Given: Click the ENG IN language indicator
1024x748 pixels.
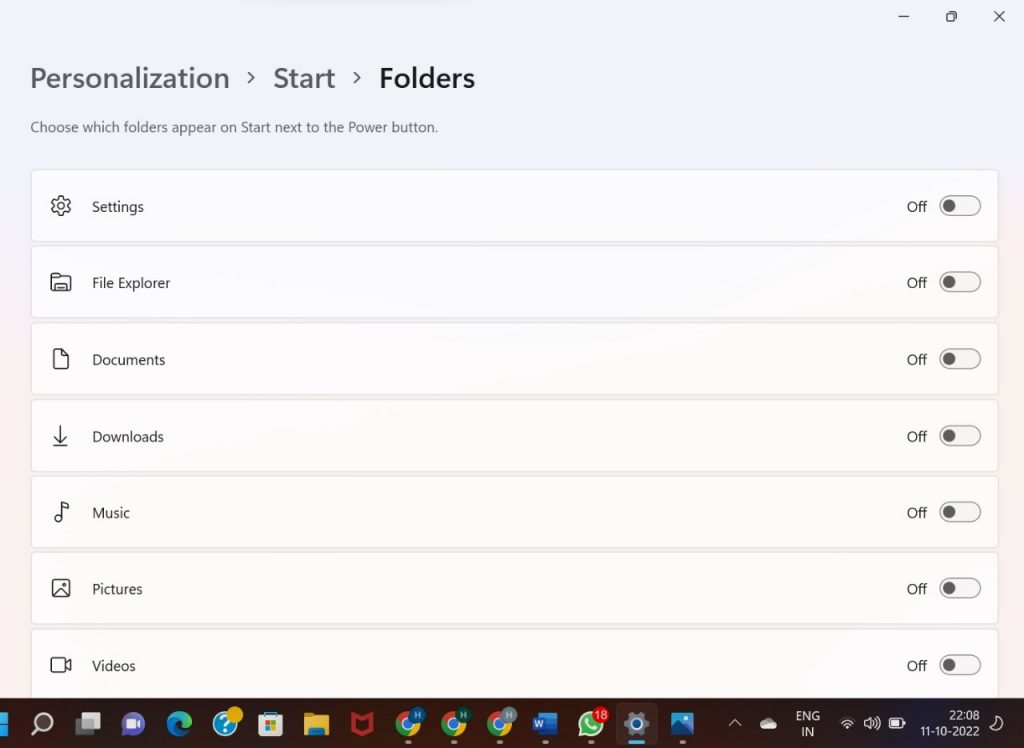Looking at the screenshot, I should (807, 723).
